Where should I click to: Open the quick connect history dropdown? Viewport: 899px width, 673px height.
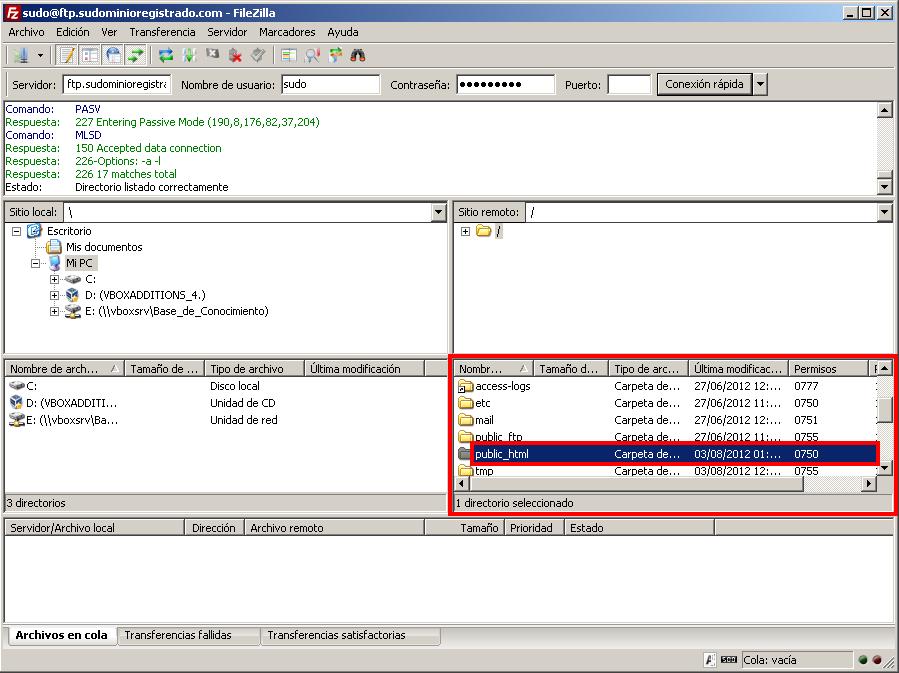[x=760, y=84]
